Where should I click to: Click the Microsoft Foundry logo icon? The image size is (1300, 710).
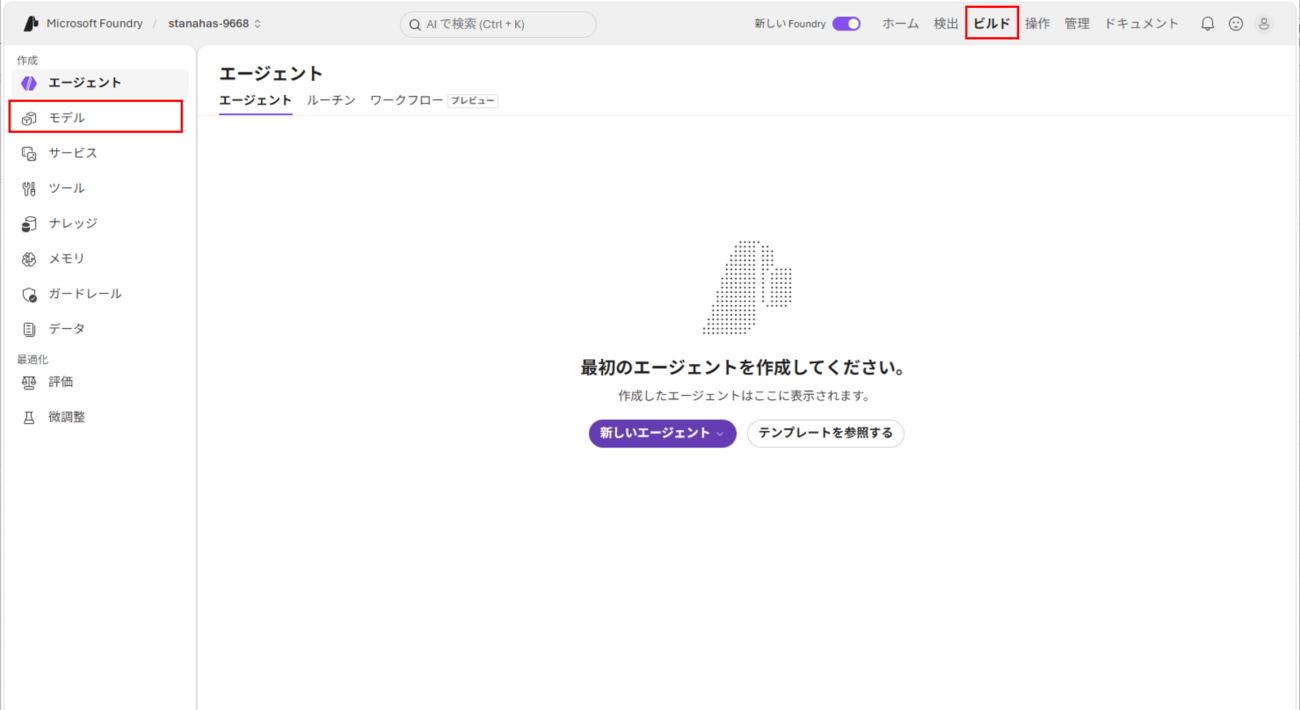click(31, 23)
